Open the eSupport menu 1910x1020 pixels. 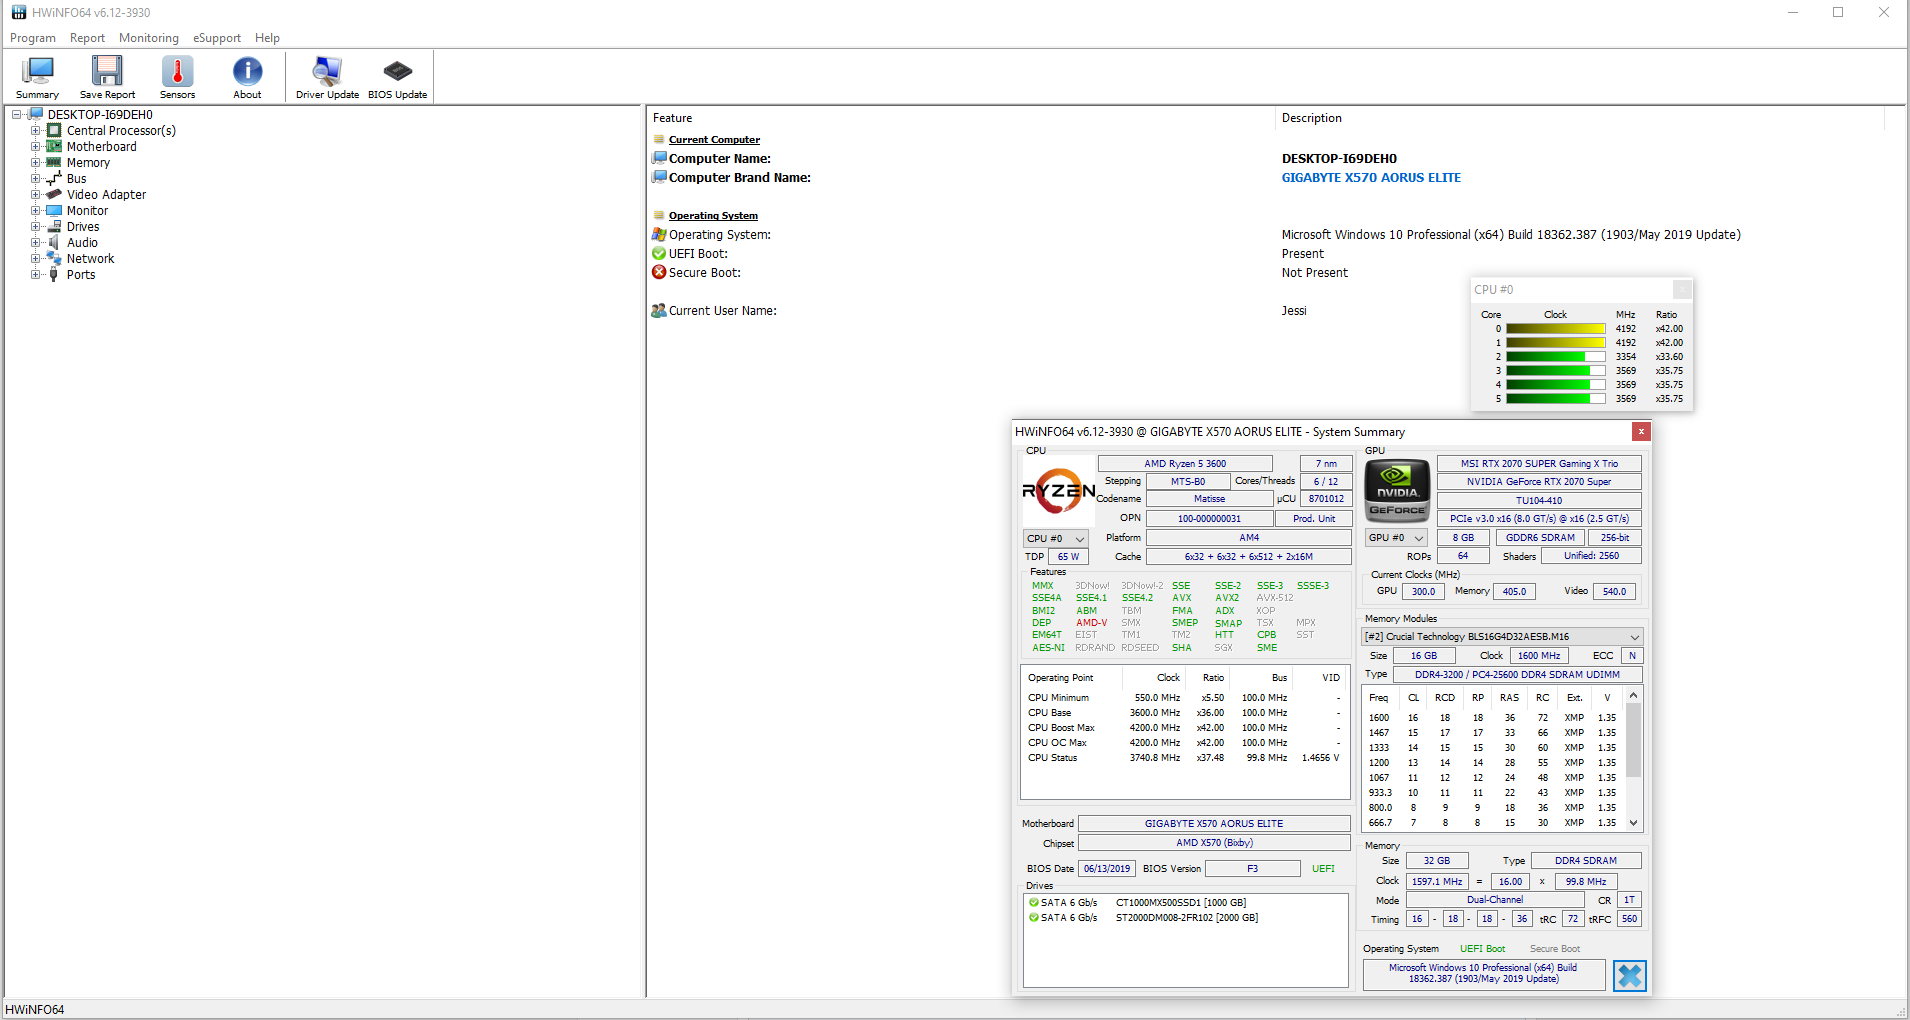[x=217, y=38]
